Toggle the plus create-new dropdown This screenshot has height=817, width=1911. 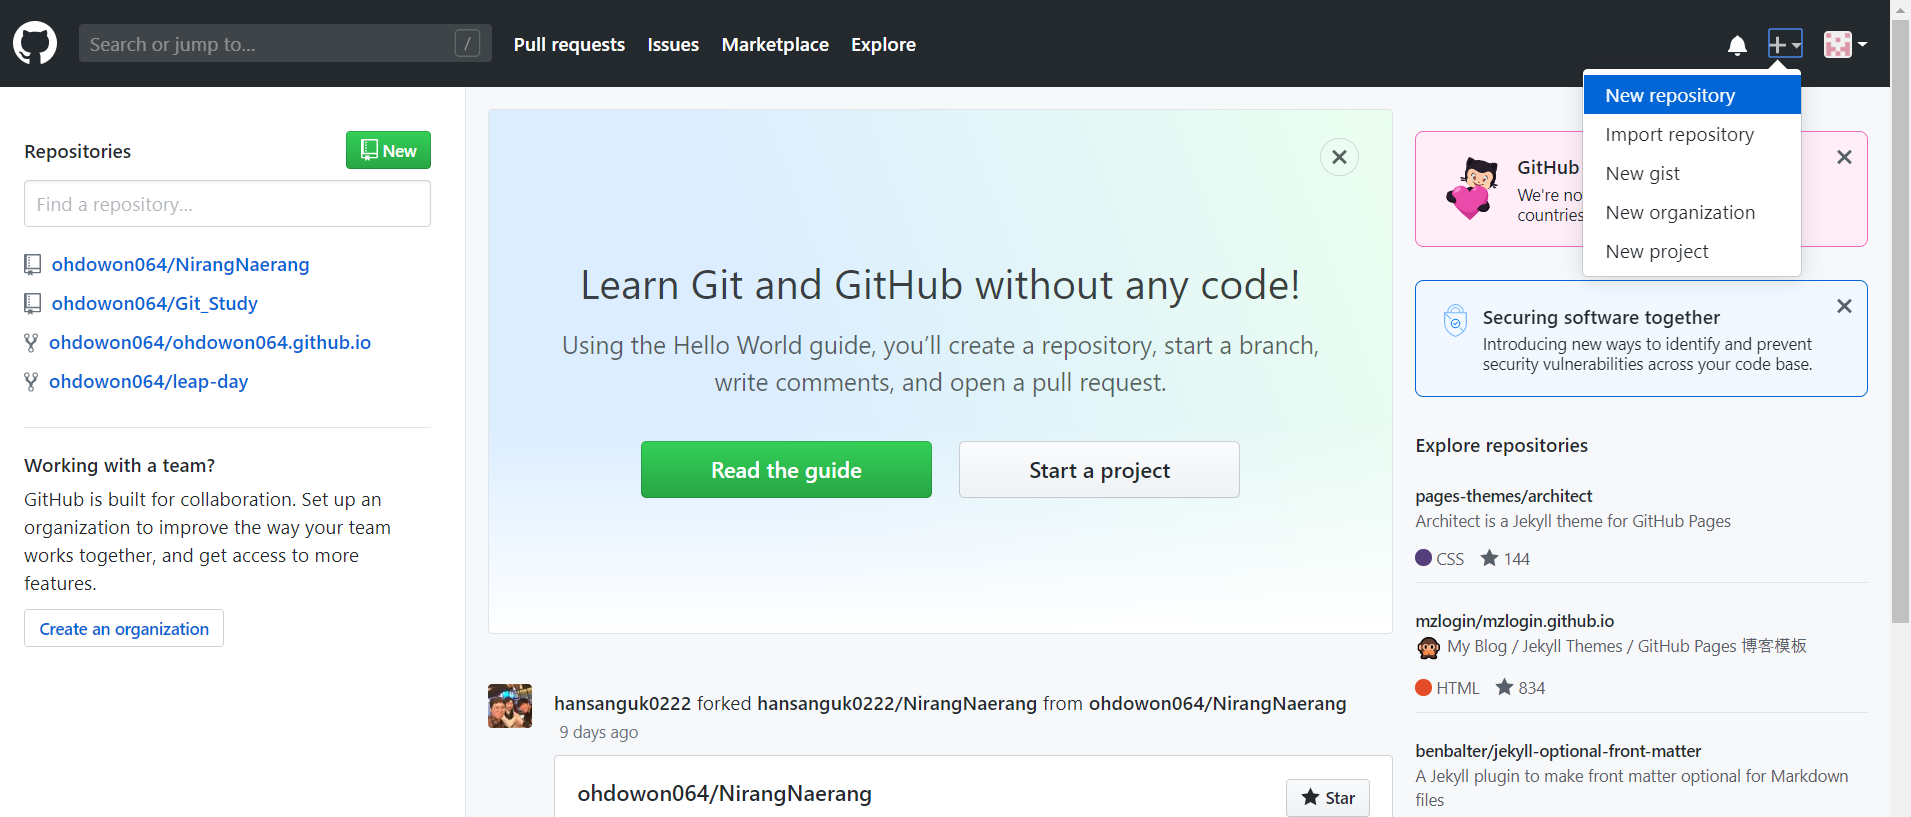(1785, 44)
